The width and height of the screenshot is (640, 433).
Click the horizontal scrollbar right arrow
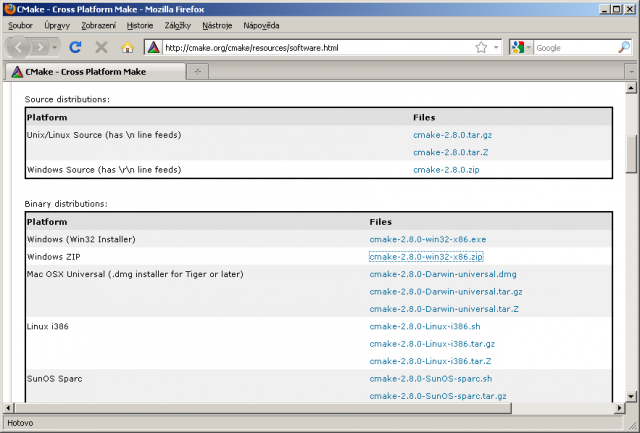click(620, 408)
